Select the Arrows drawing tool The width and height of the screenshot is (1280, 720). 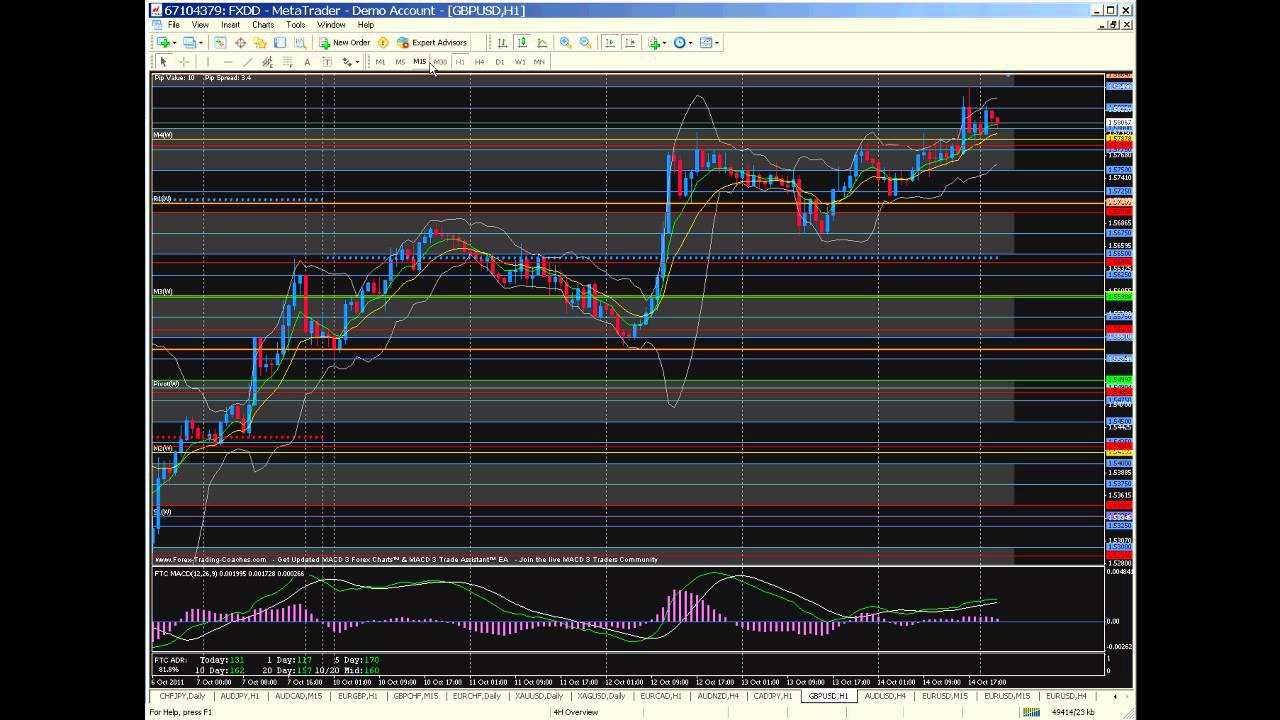(x=347, y=62)
